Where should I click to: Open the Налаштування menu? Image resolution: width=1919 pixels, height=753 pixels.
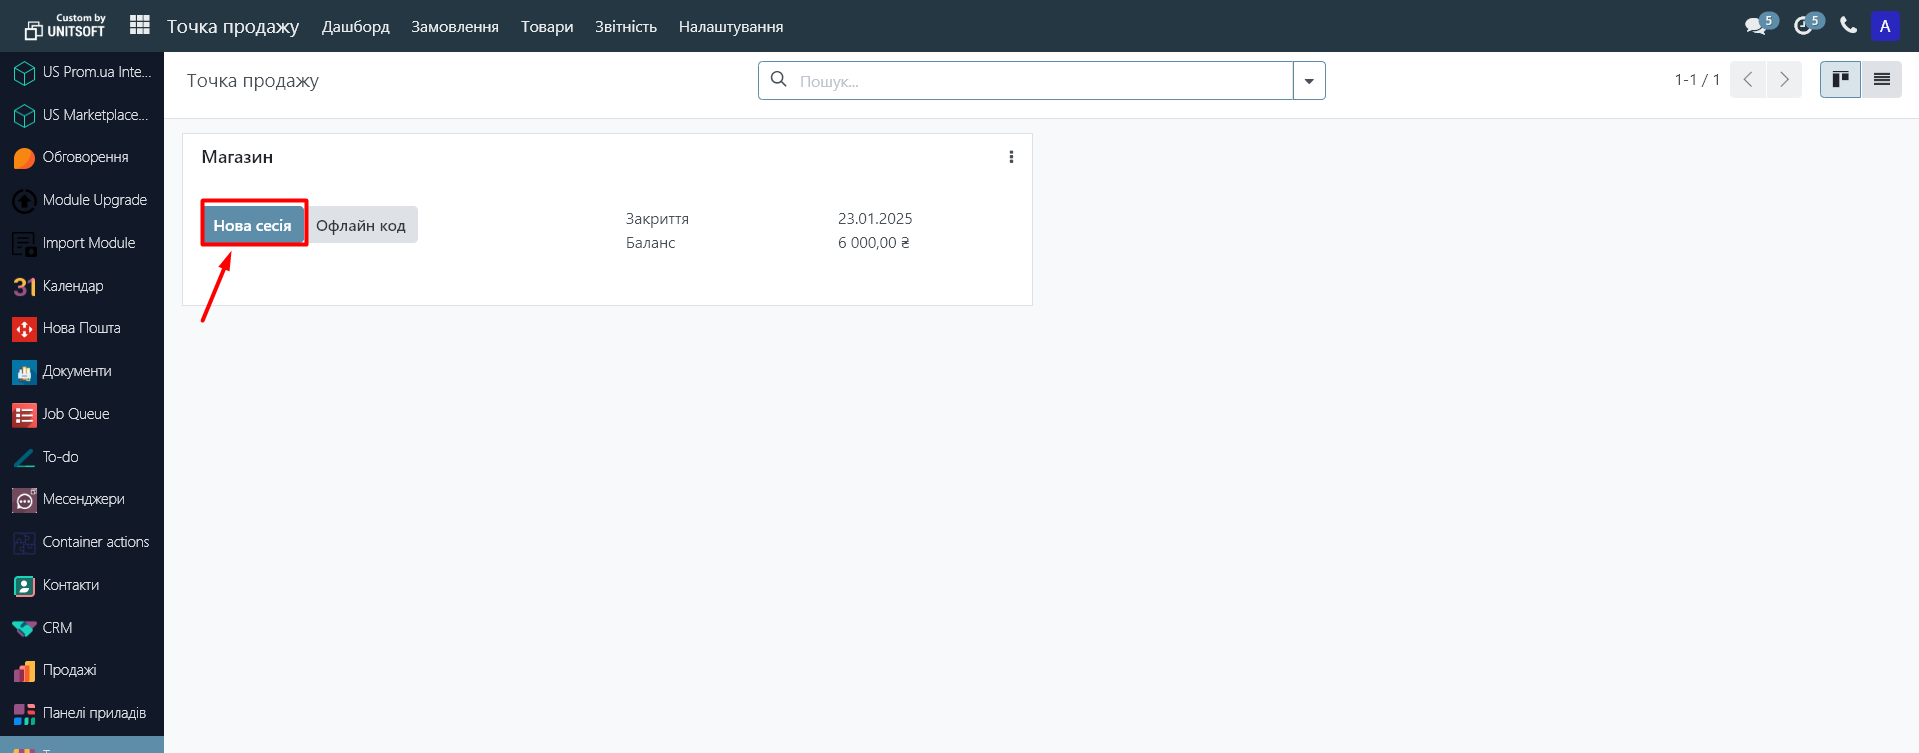pyautogui.click(x=730, y=27)
